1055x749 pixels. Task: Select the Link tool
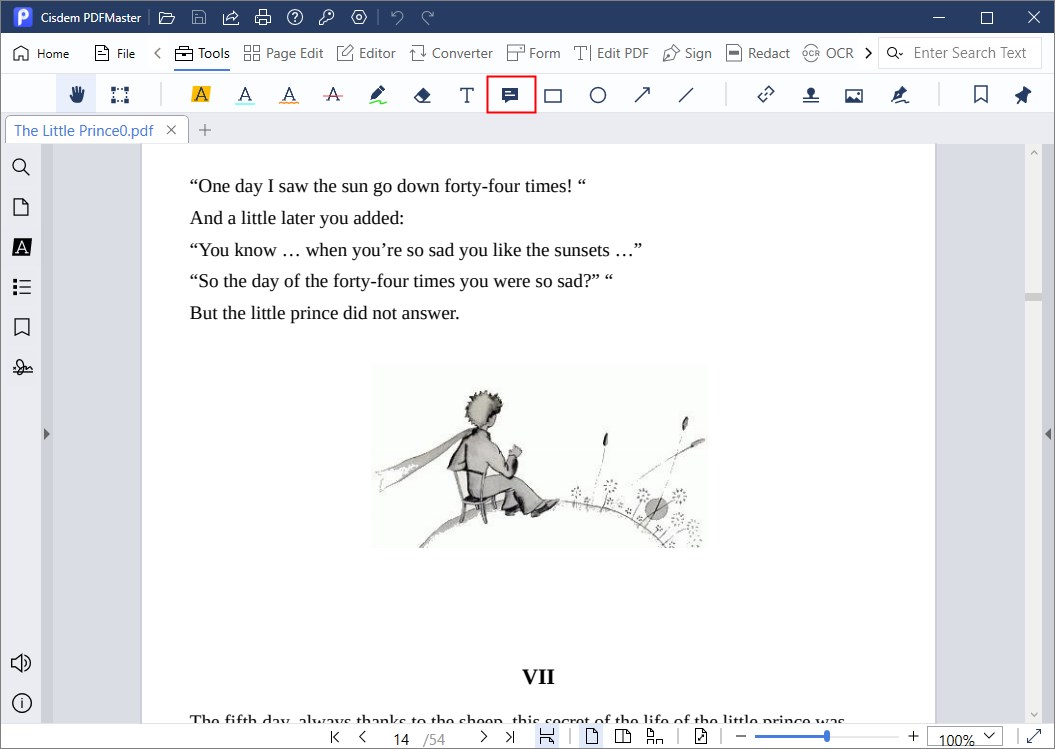(766, 95)
